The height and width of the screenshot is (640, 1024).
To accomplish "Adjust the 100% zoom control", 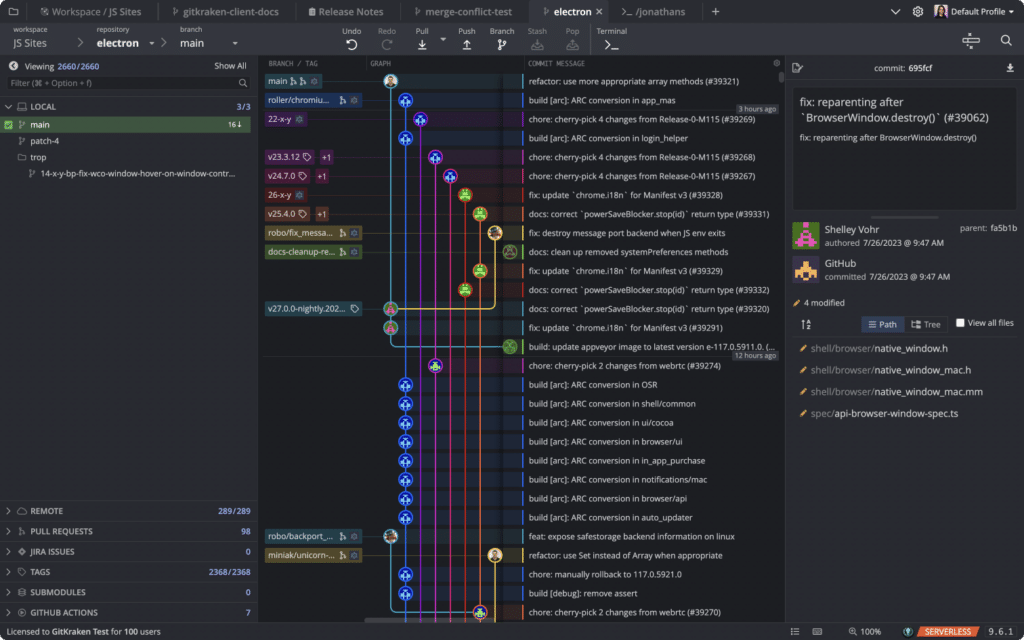I will tap(864, 632).
